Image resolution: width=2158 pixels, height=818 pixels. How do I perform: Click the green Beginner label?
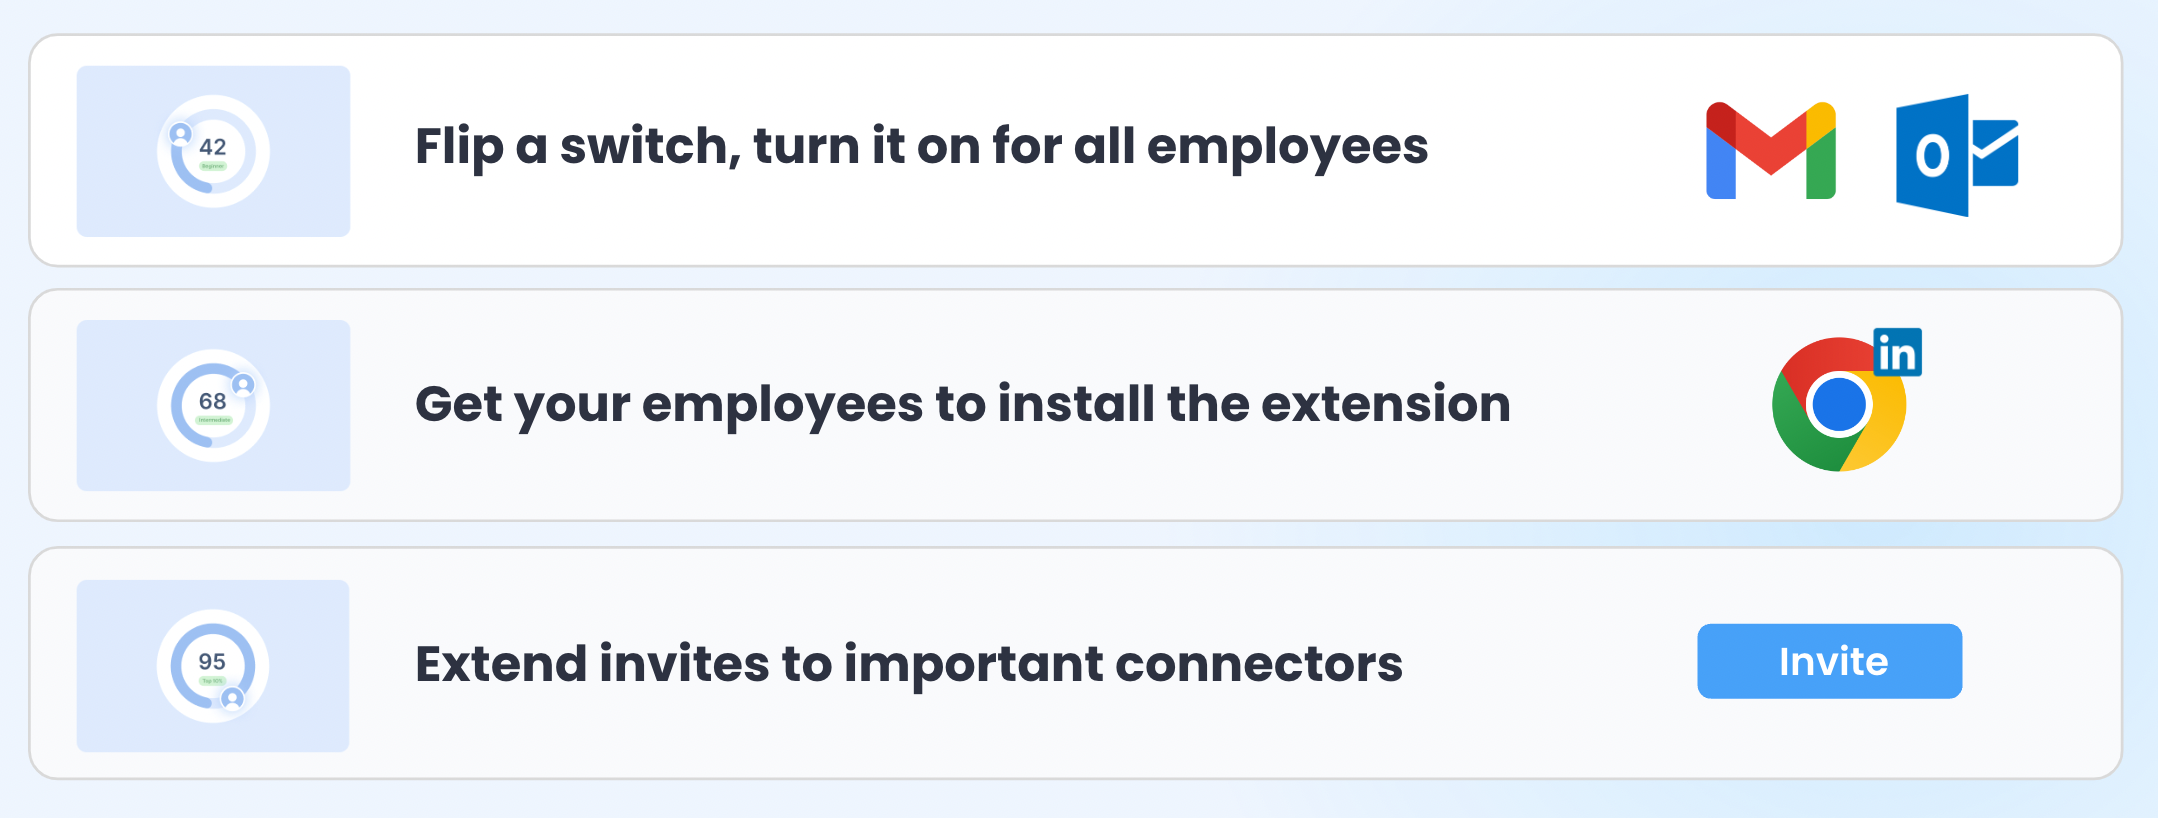click(x=213, y=166)
